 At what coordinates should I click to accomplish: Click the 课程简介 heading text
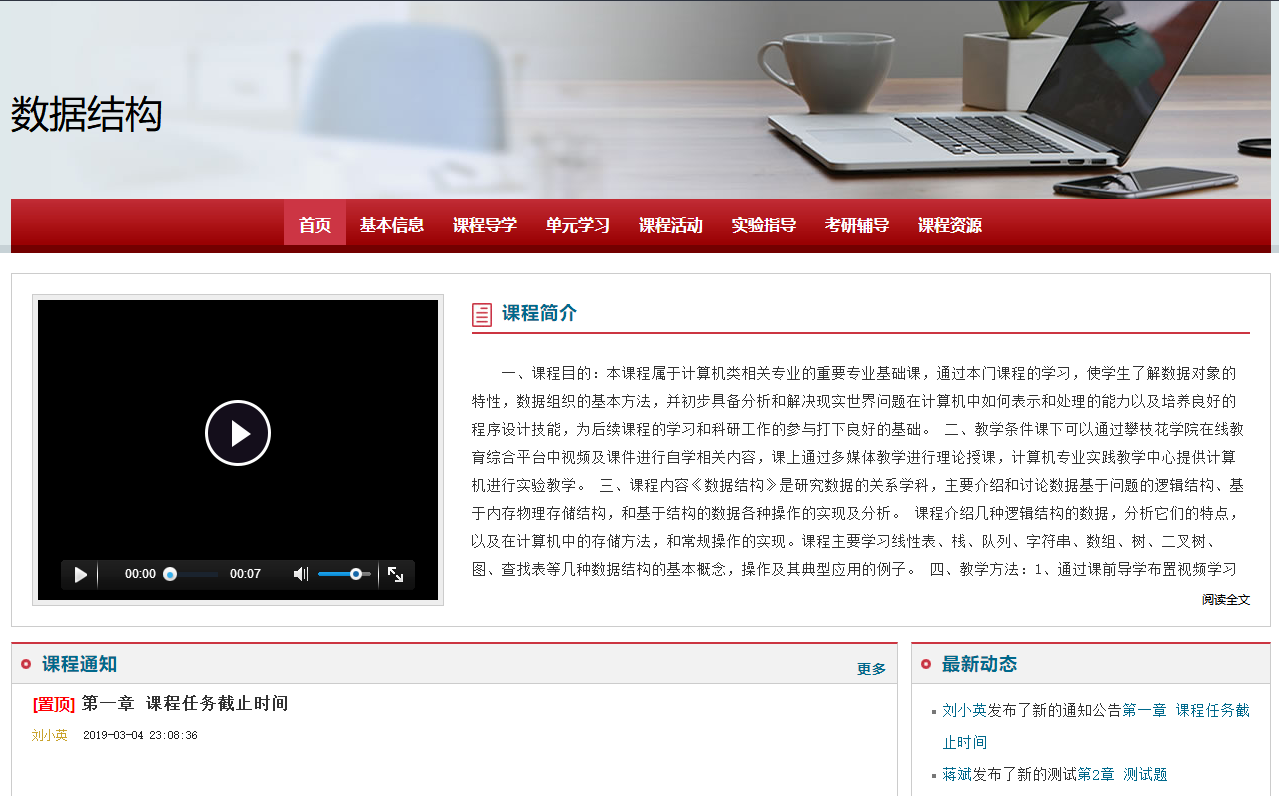click(x=539, y=313)
